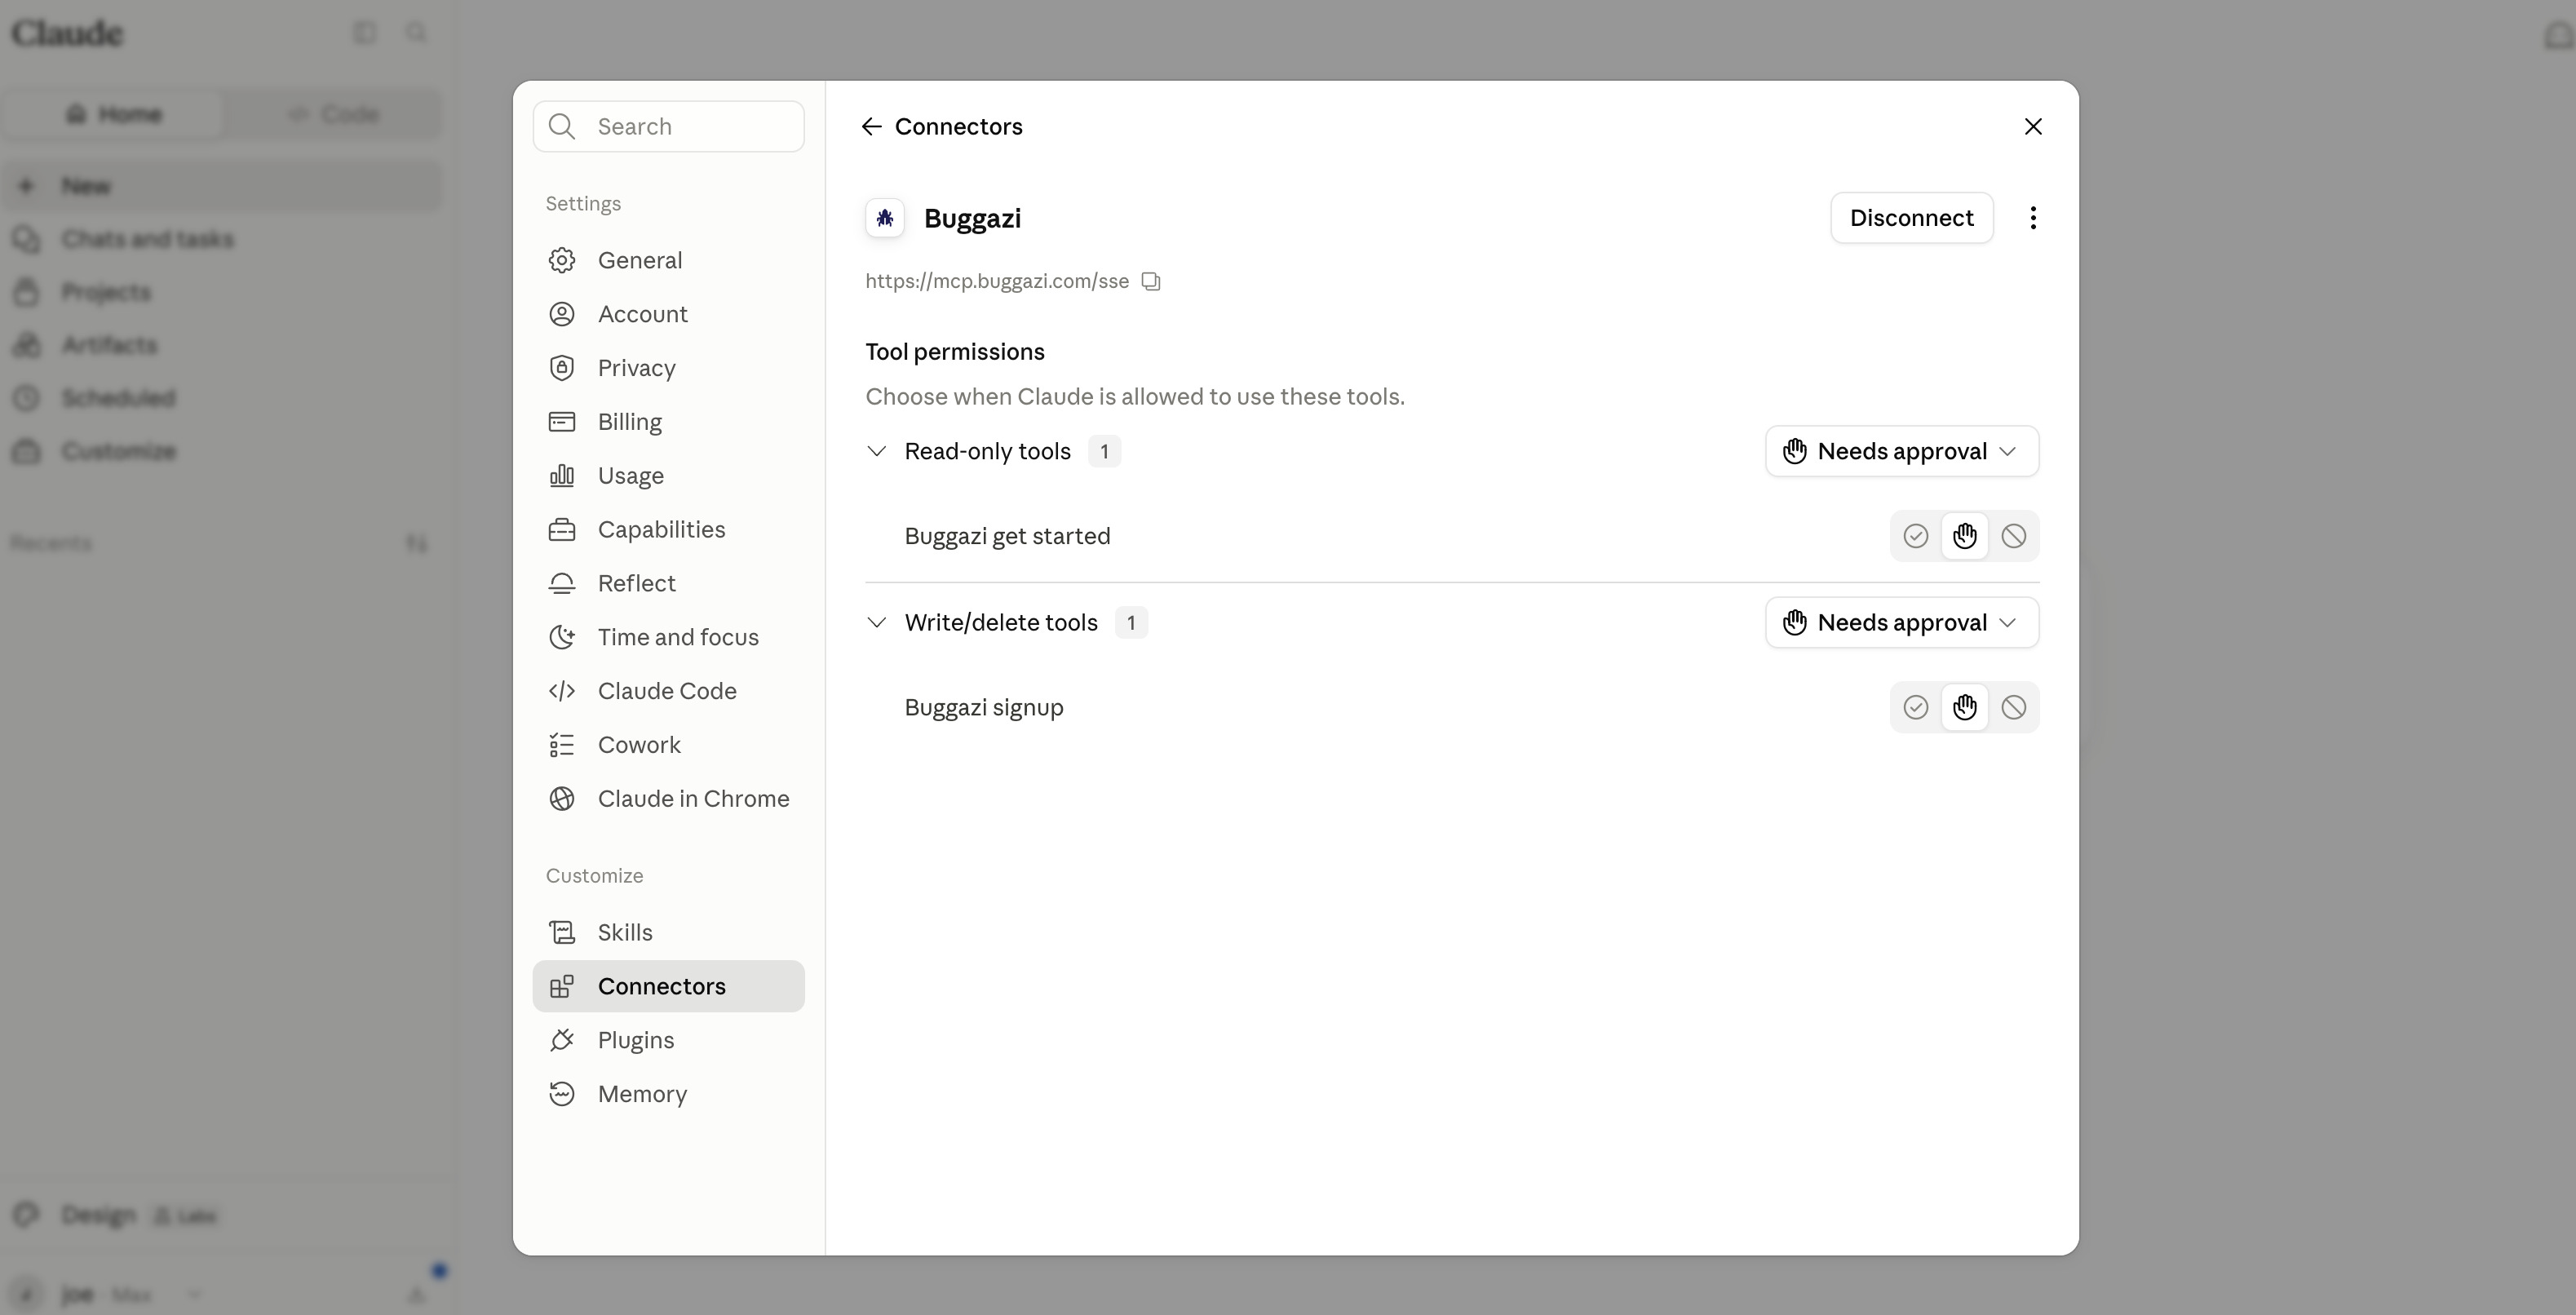This screenshot has height=1315, width=2576.
Task: Click the magnifier icon in settings search
Action: pyautogui.click(x=562, y=126)
